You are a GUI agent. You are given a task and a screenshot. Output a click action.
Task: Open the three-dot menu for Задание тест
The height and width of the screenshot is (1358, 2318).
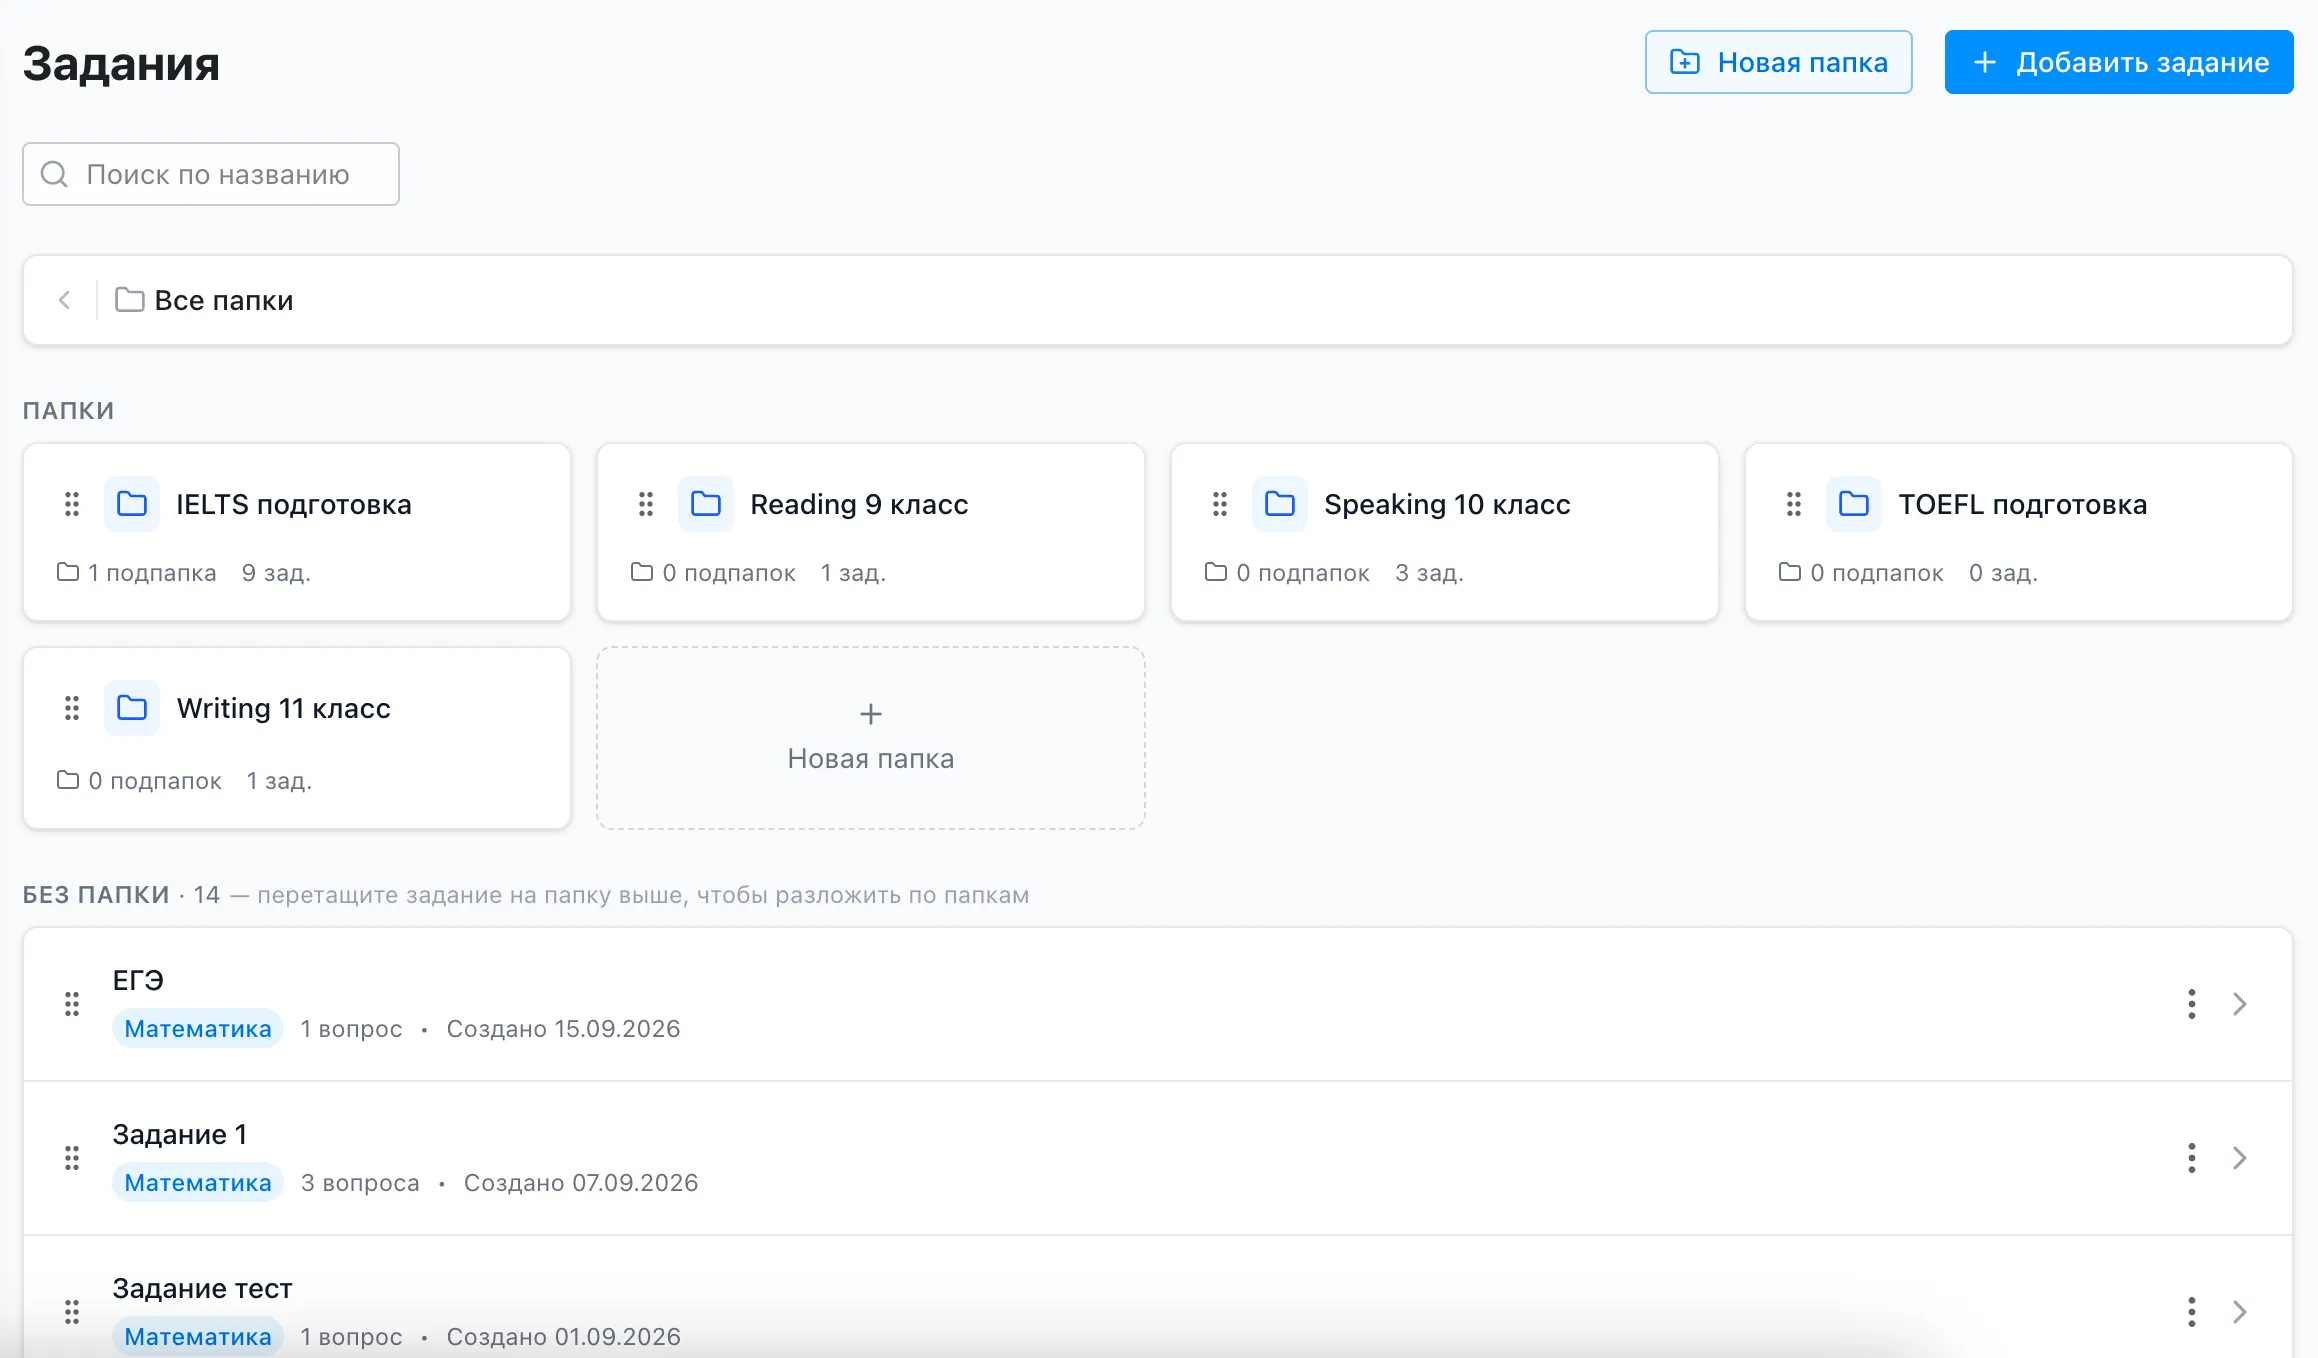coord(2192,1312)
